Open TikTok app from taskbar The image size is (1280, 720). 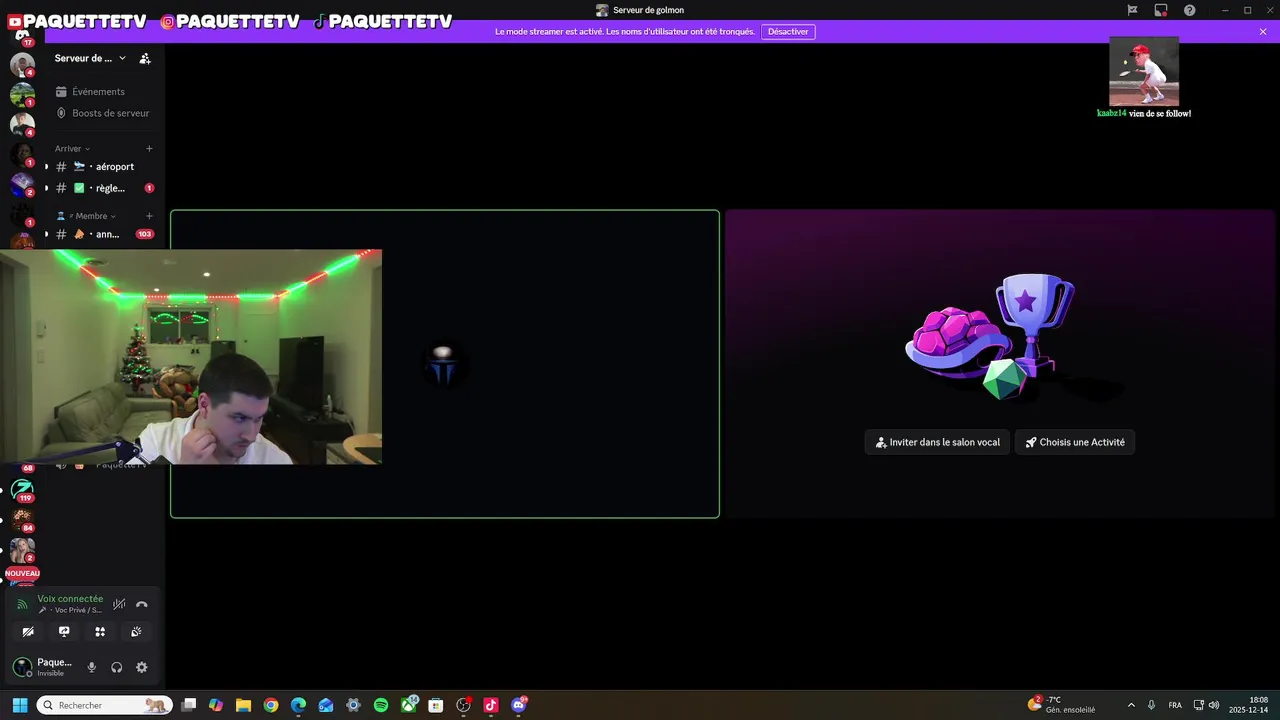click(x=491, y=705)
